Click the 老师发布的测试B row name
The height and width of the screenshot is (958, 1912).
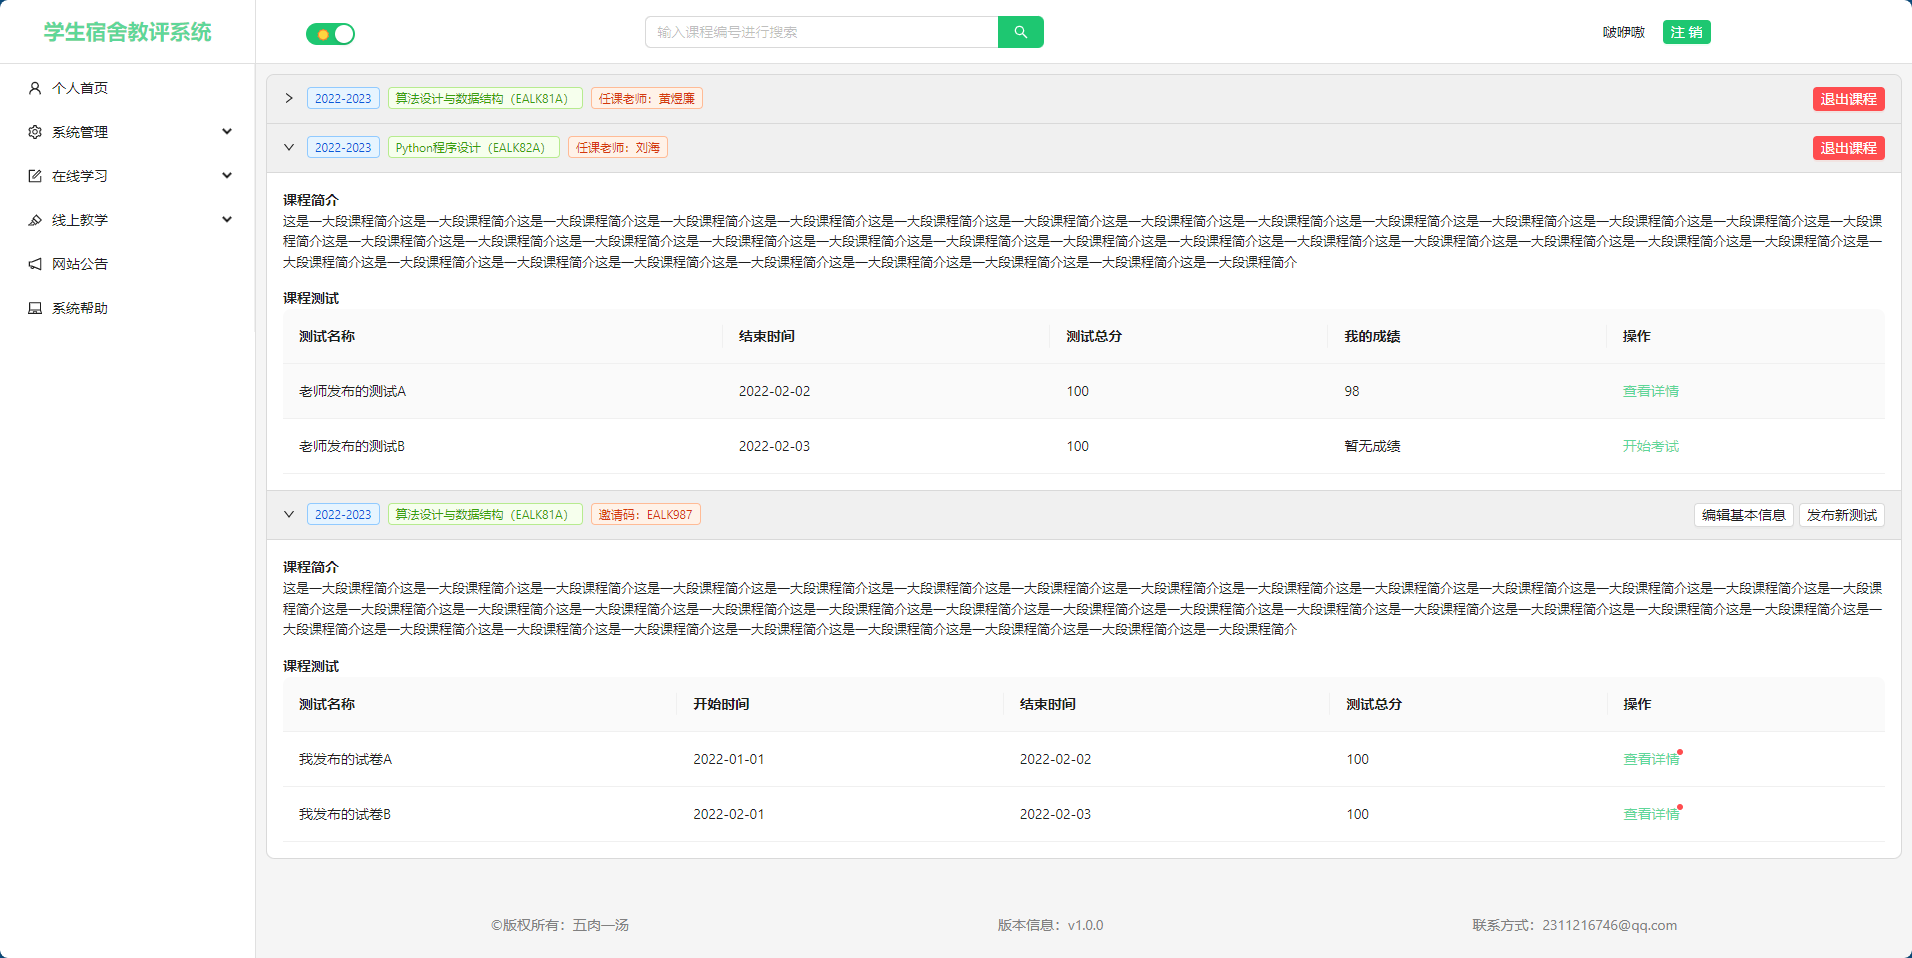(352, 446)
